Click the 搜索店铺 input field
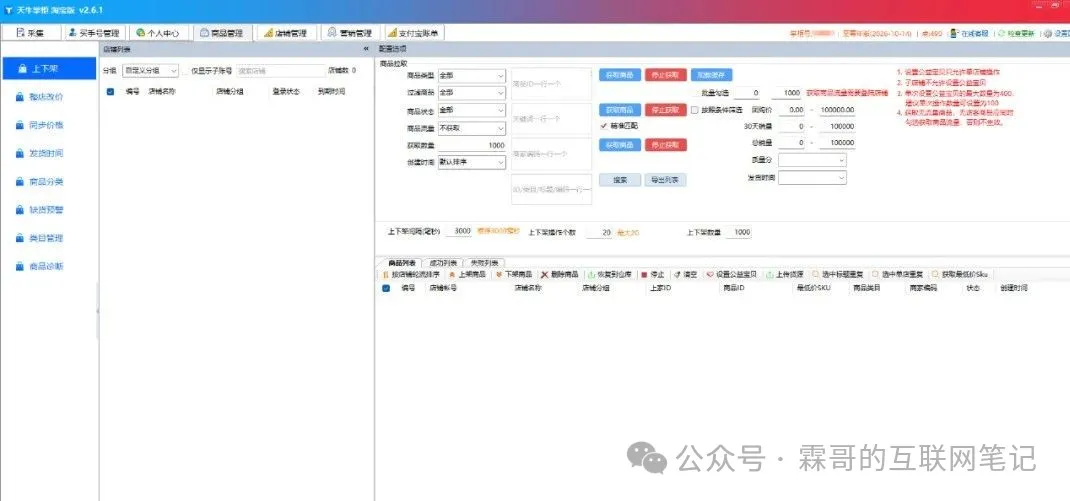The height and width of the screenshot is (501, 1070). point(278,71)
